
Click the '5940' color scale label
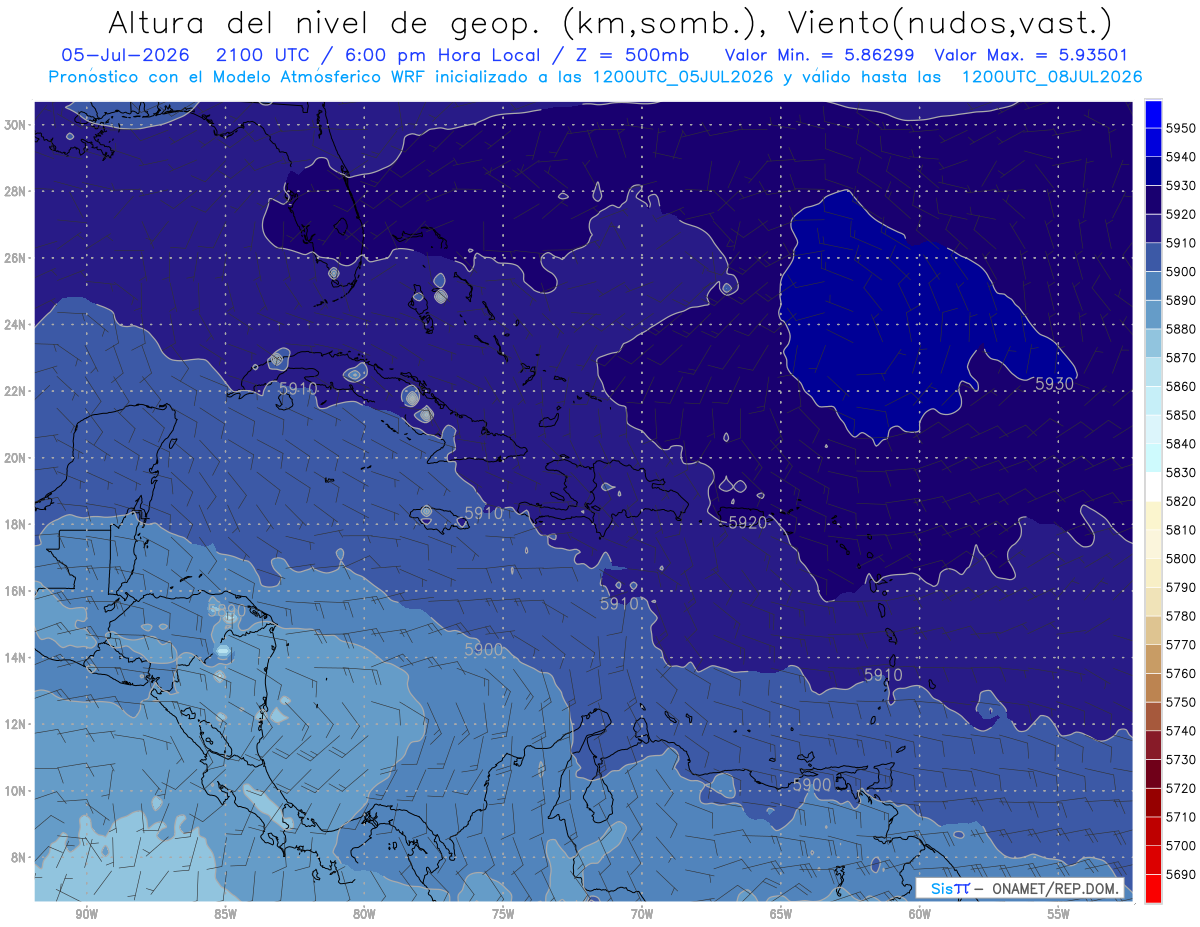point(1181,157)
